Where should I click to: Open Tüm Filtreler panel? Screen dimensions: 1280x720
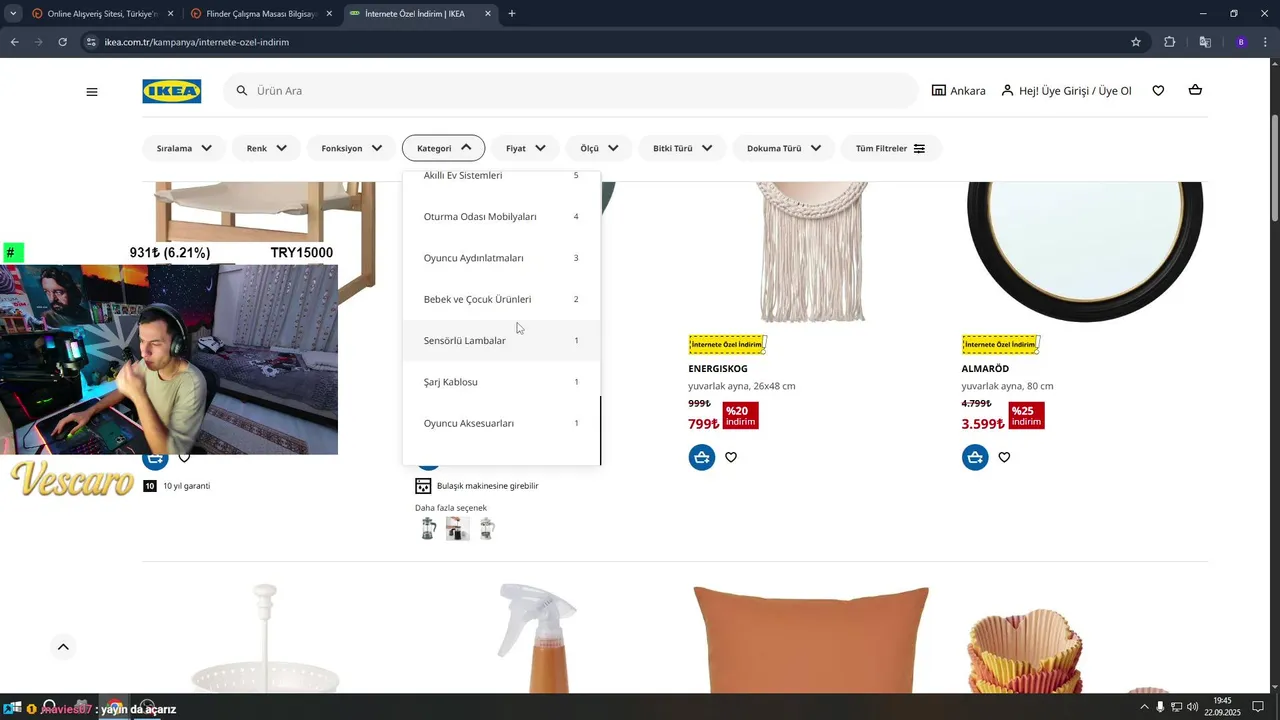click(891, 148)
